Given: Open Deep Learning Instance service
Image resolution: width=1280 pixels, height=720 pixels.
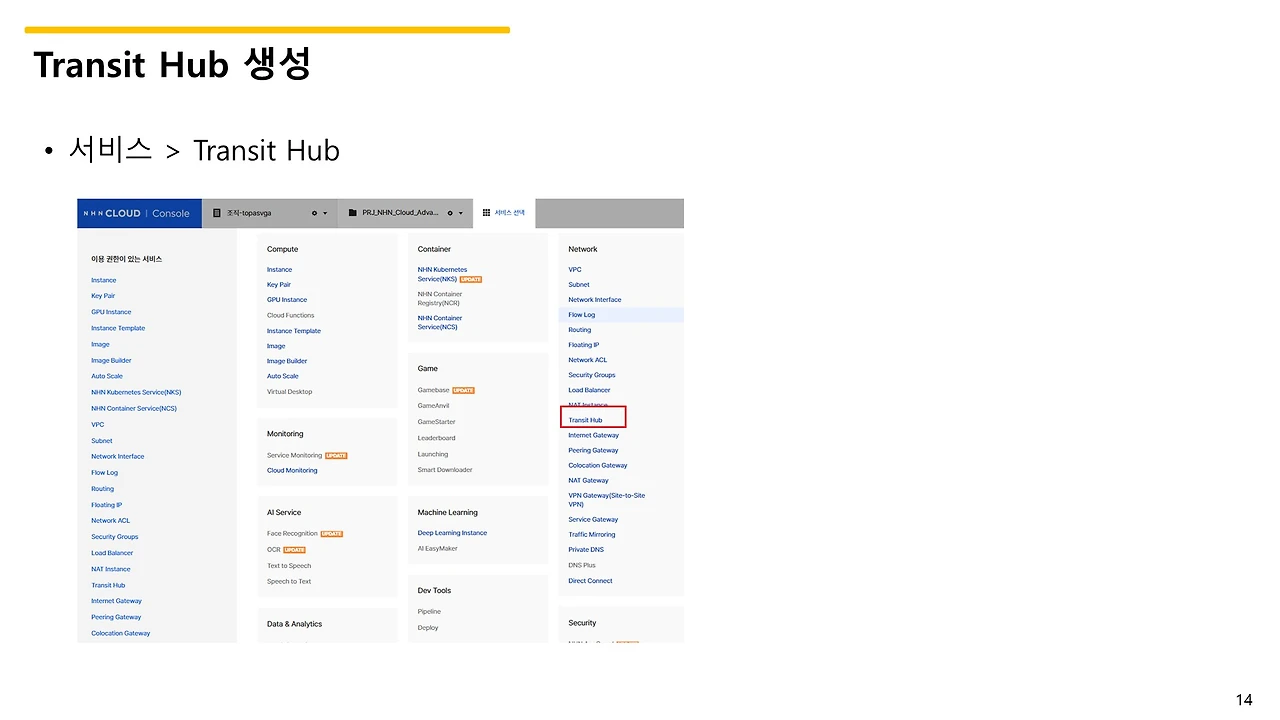Looking at the screenshot, I should tap(453, 533).
